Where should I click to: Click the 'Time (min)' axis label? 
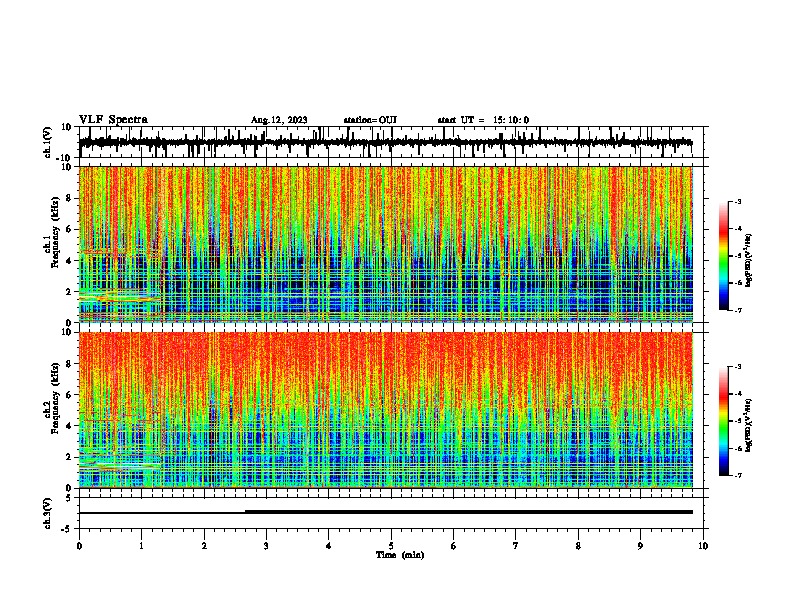(x=400, y=555)
